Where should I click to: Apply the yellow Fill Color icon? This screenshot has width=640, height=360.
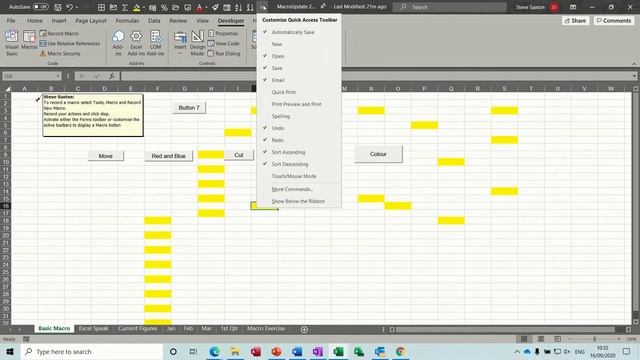tap(137, 7)
